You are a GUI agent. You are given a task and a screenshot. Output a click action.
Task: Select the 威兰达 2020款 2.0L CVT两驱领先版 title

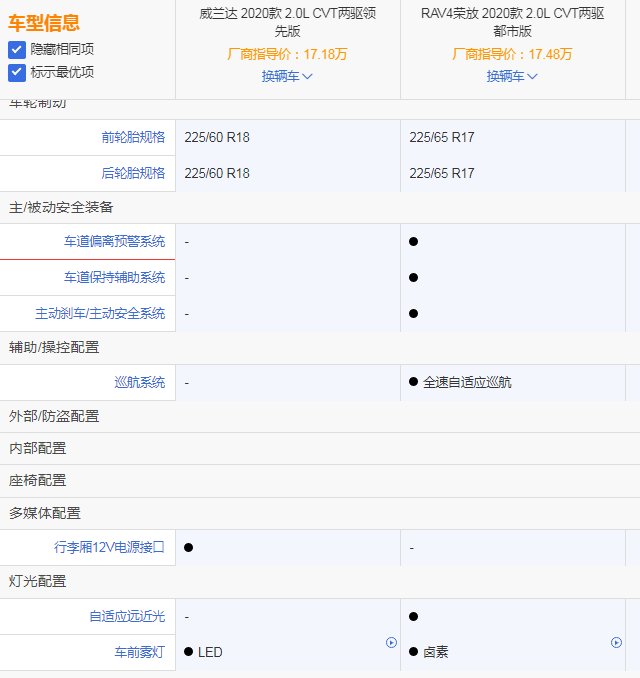[287, 22]
